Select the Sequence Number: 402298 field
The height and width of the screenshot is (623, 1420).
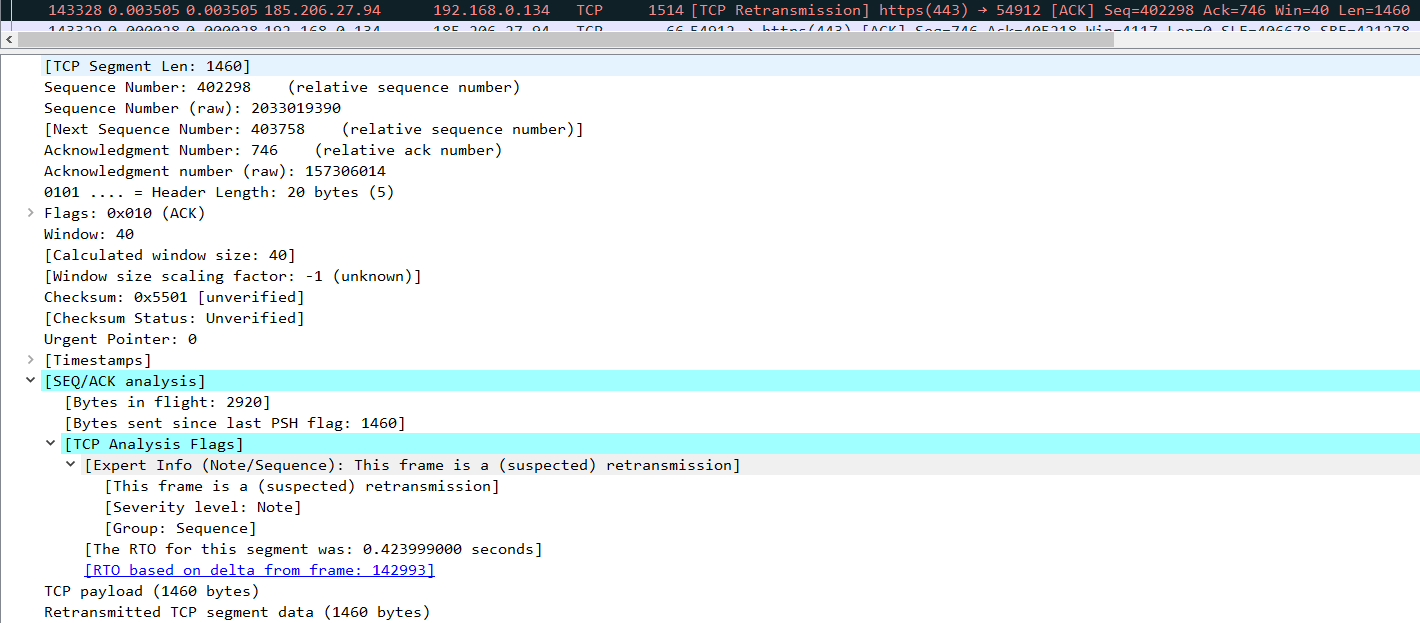(147, 87)
